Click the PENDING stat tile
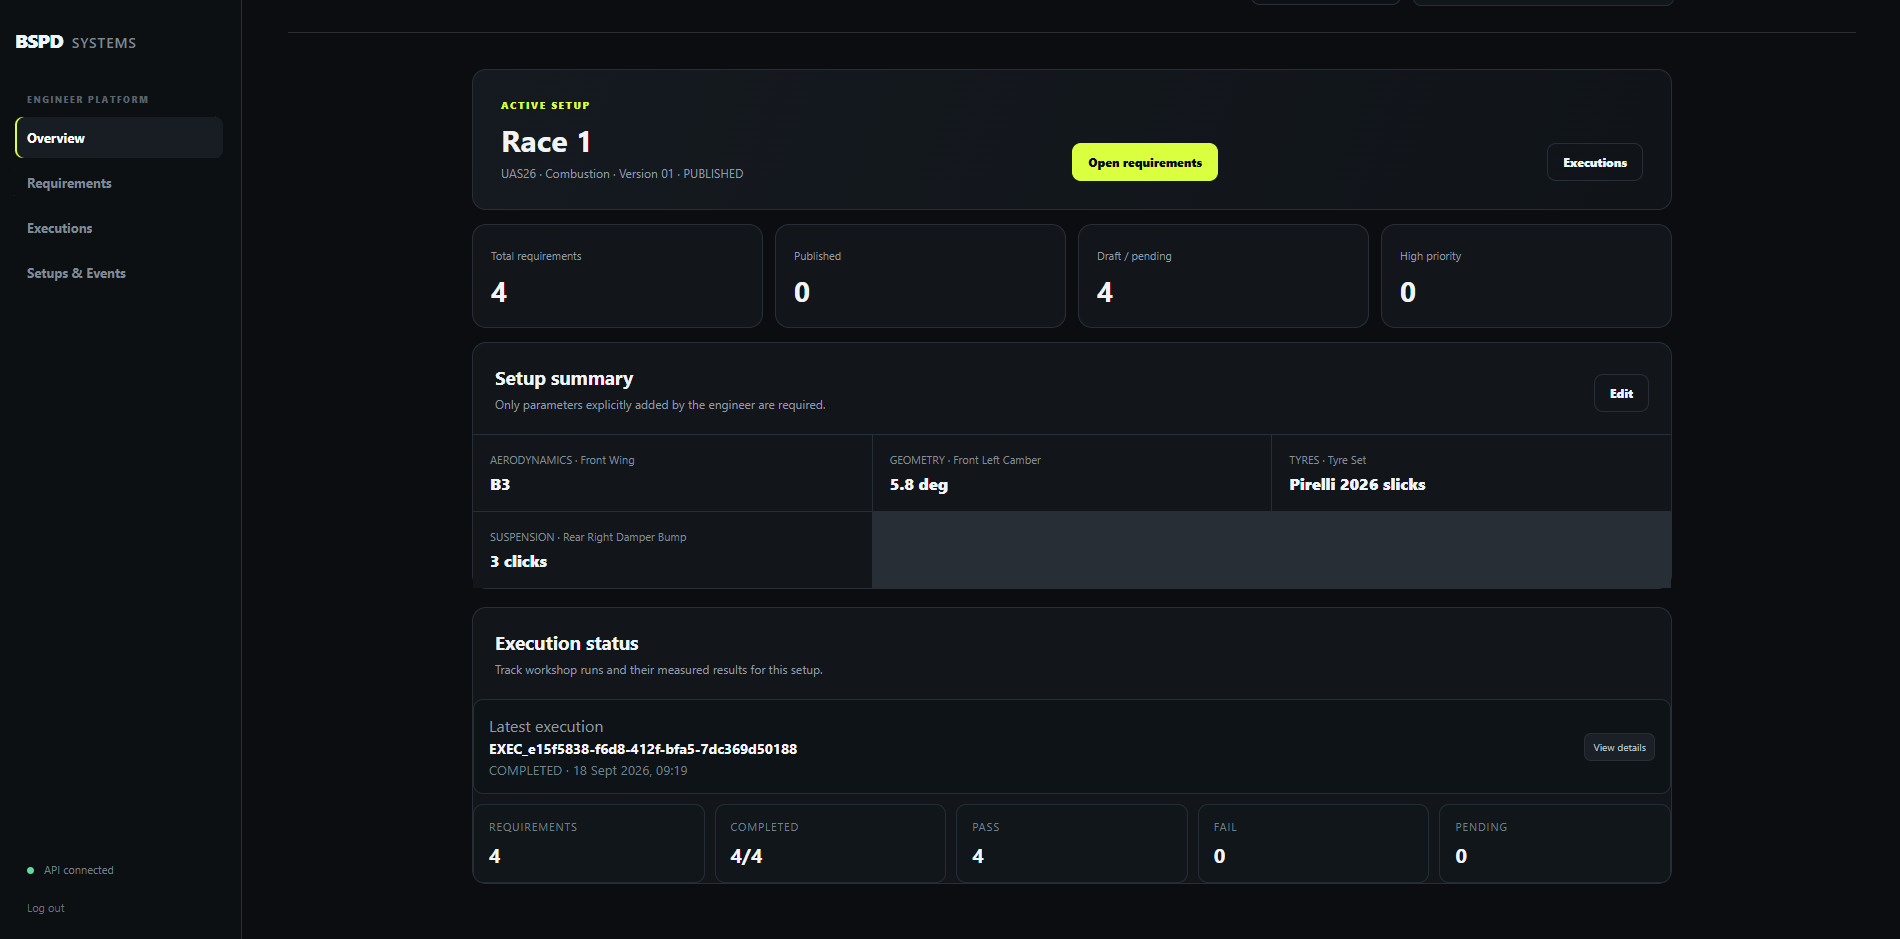The height and width of the screenshot is (939, 1900). (x=1555, y=843)
